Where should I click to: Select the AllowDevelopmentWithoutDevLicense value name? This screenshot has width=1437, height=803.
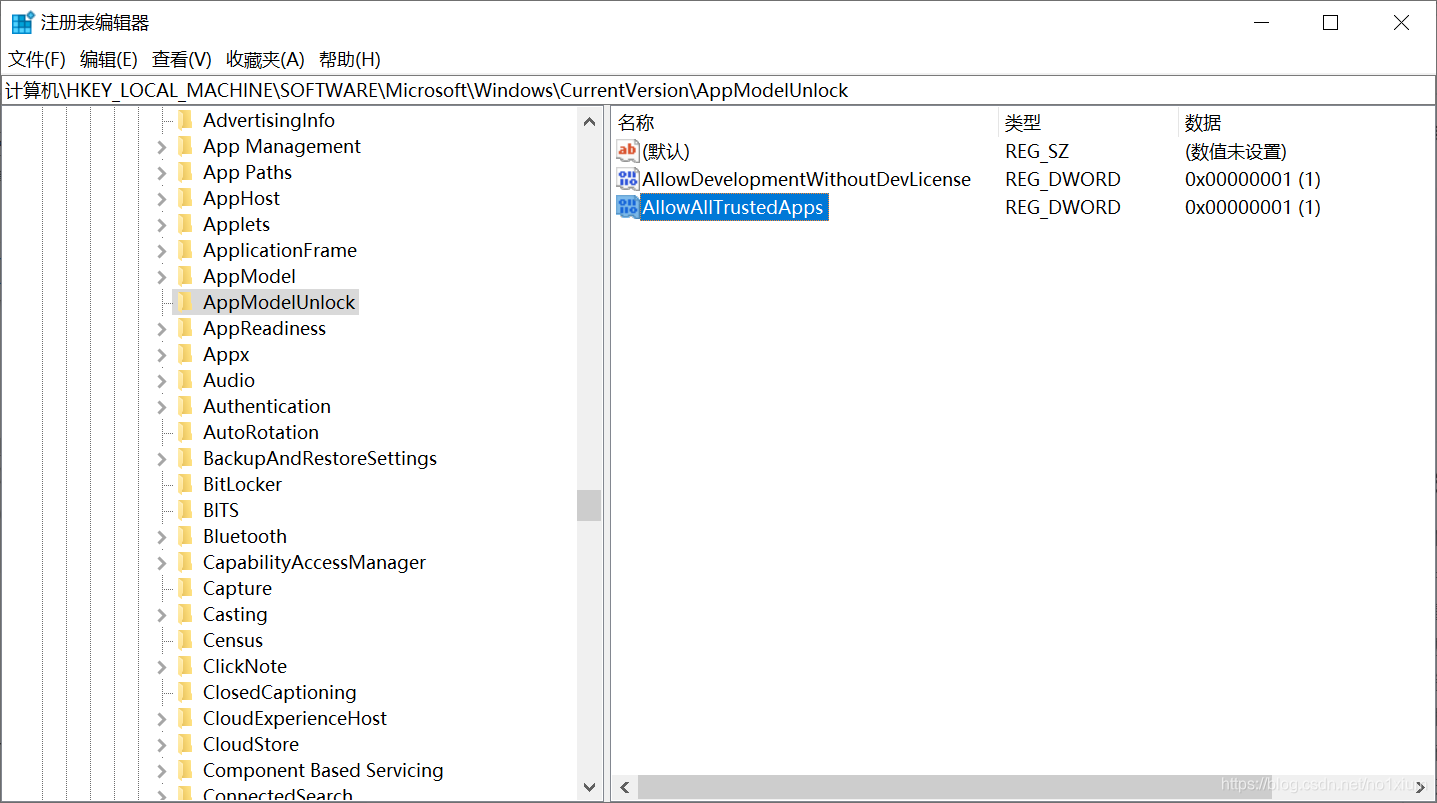[806, 180]
